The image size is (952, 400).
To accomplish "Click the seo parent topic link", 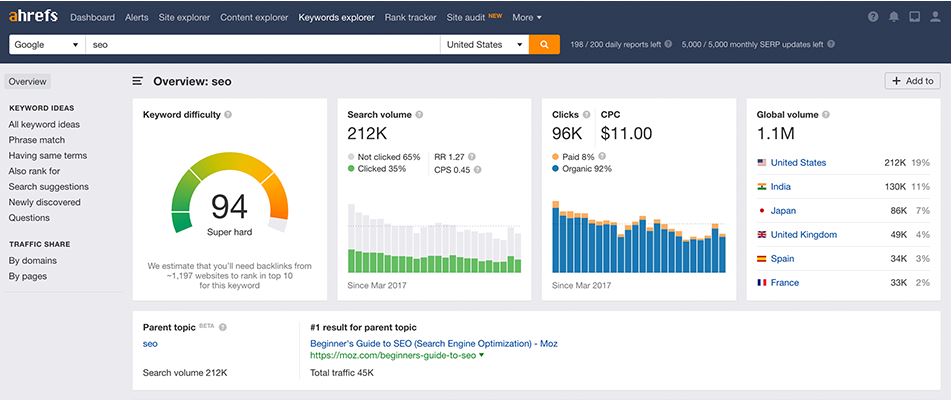I will [x=150, y=344].
